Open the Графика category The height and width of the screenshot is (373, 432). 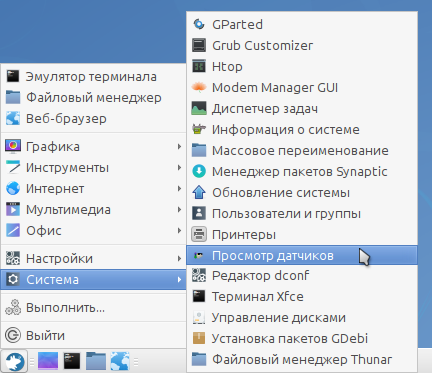tap(93, 147)
